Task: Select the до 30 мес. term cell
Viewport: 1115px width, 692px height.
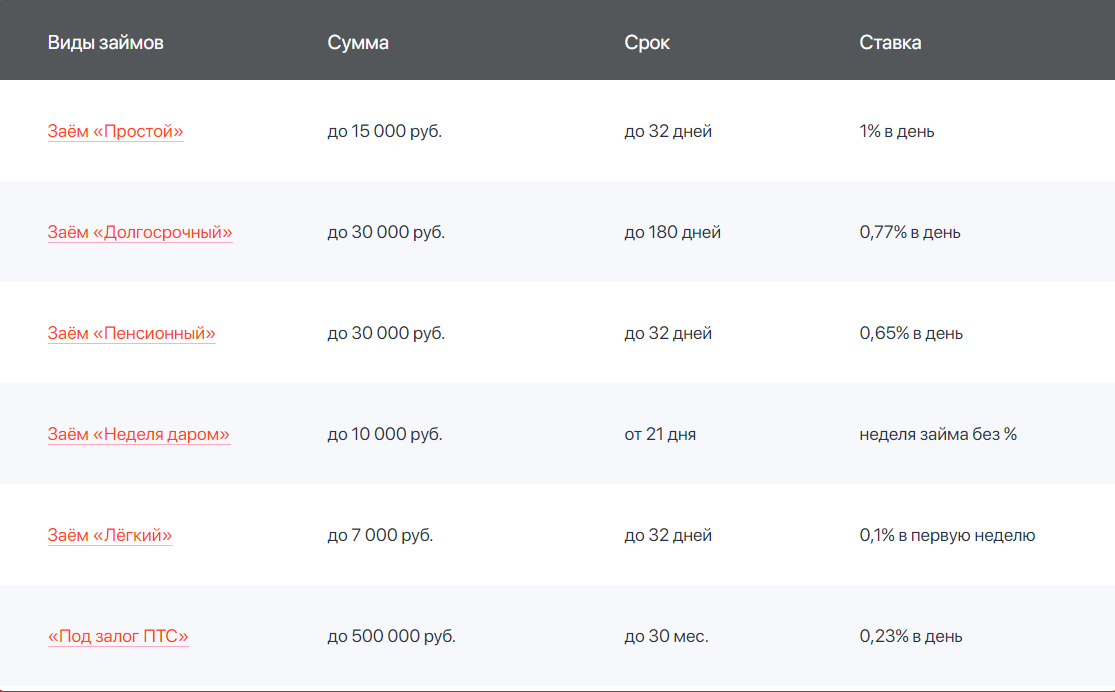Action: coord(666,636)
